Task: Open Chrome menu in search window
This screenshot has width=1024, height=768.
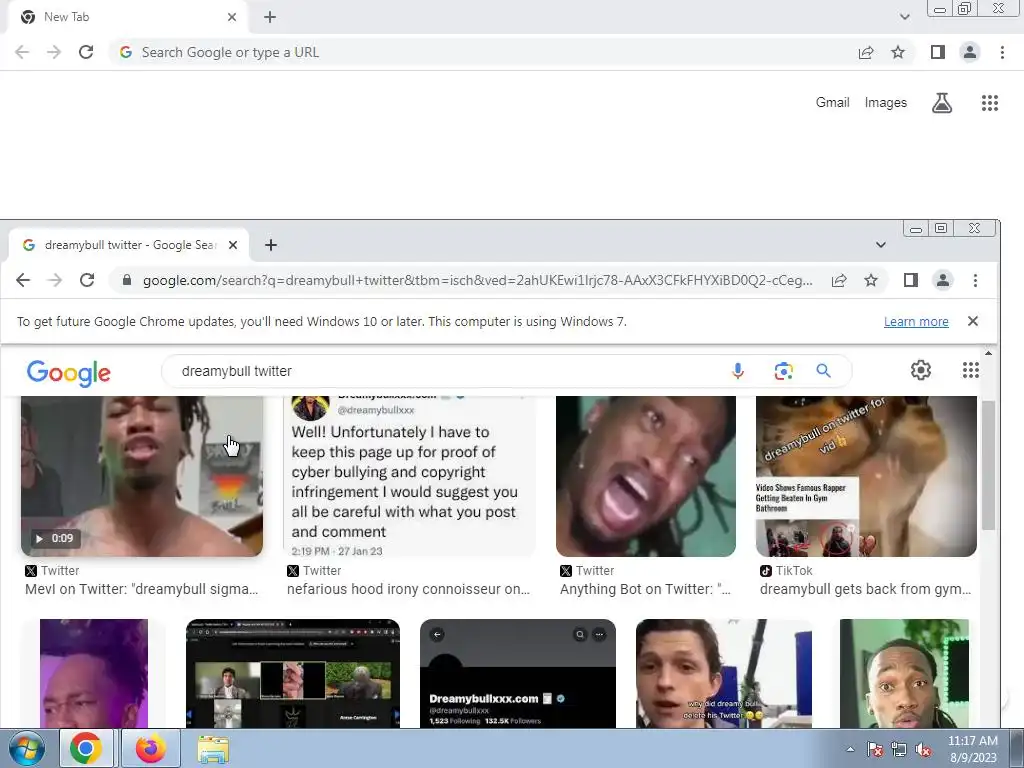Action: click(975, 280)
